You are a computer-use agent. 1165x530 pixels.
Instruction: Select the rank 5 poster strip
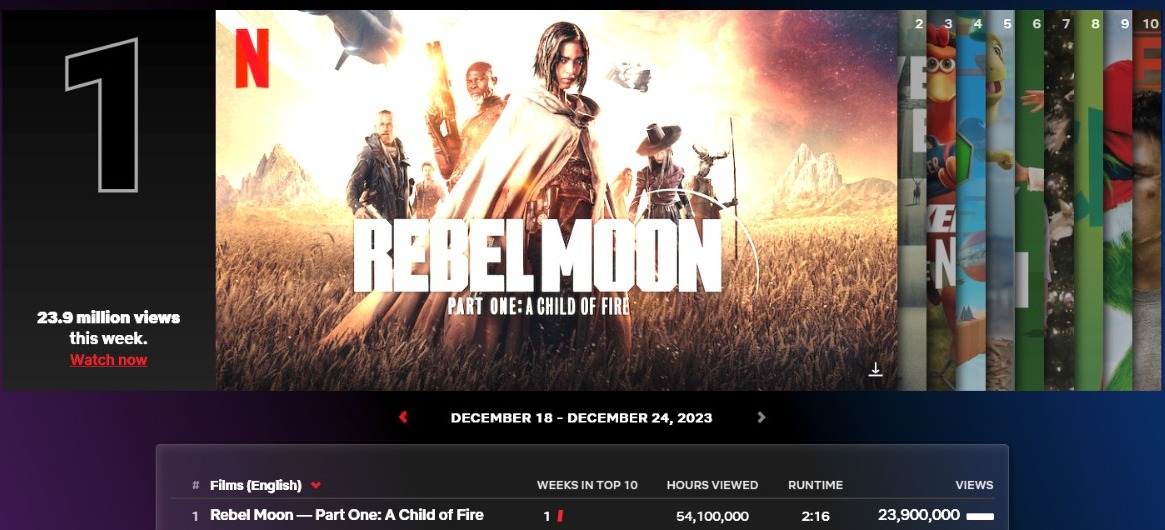[1000, 200]
